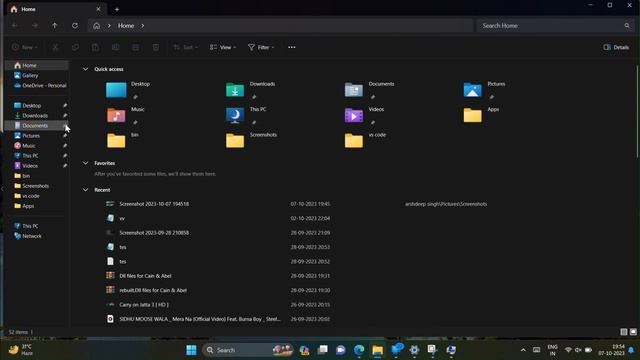Collapse the Favorites section
640x360 pixels.
85,163
